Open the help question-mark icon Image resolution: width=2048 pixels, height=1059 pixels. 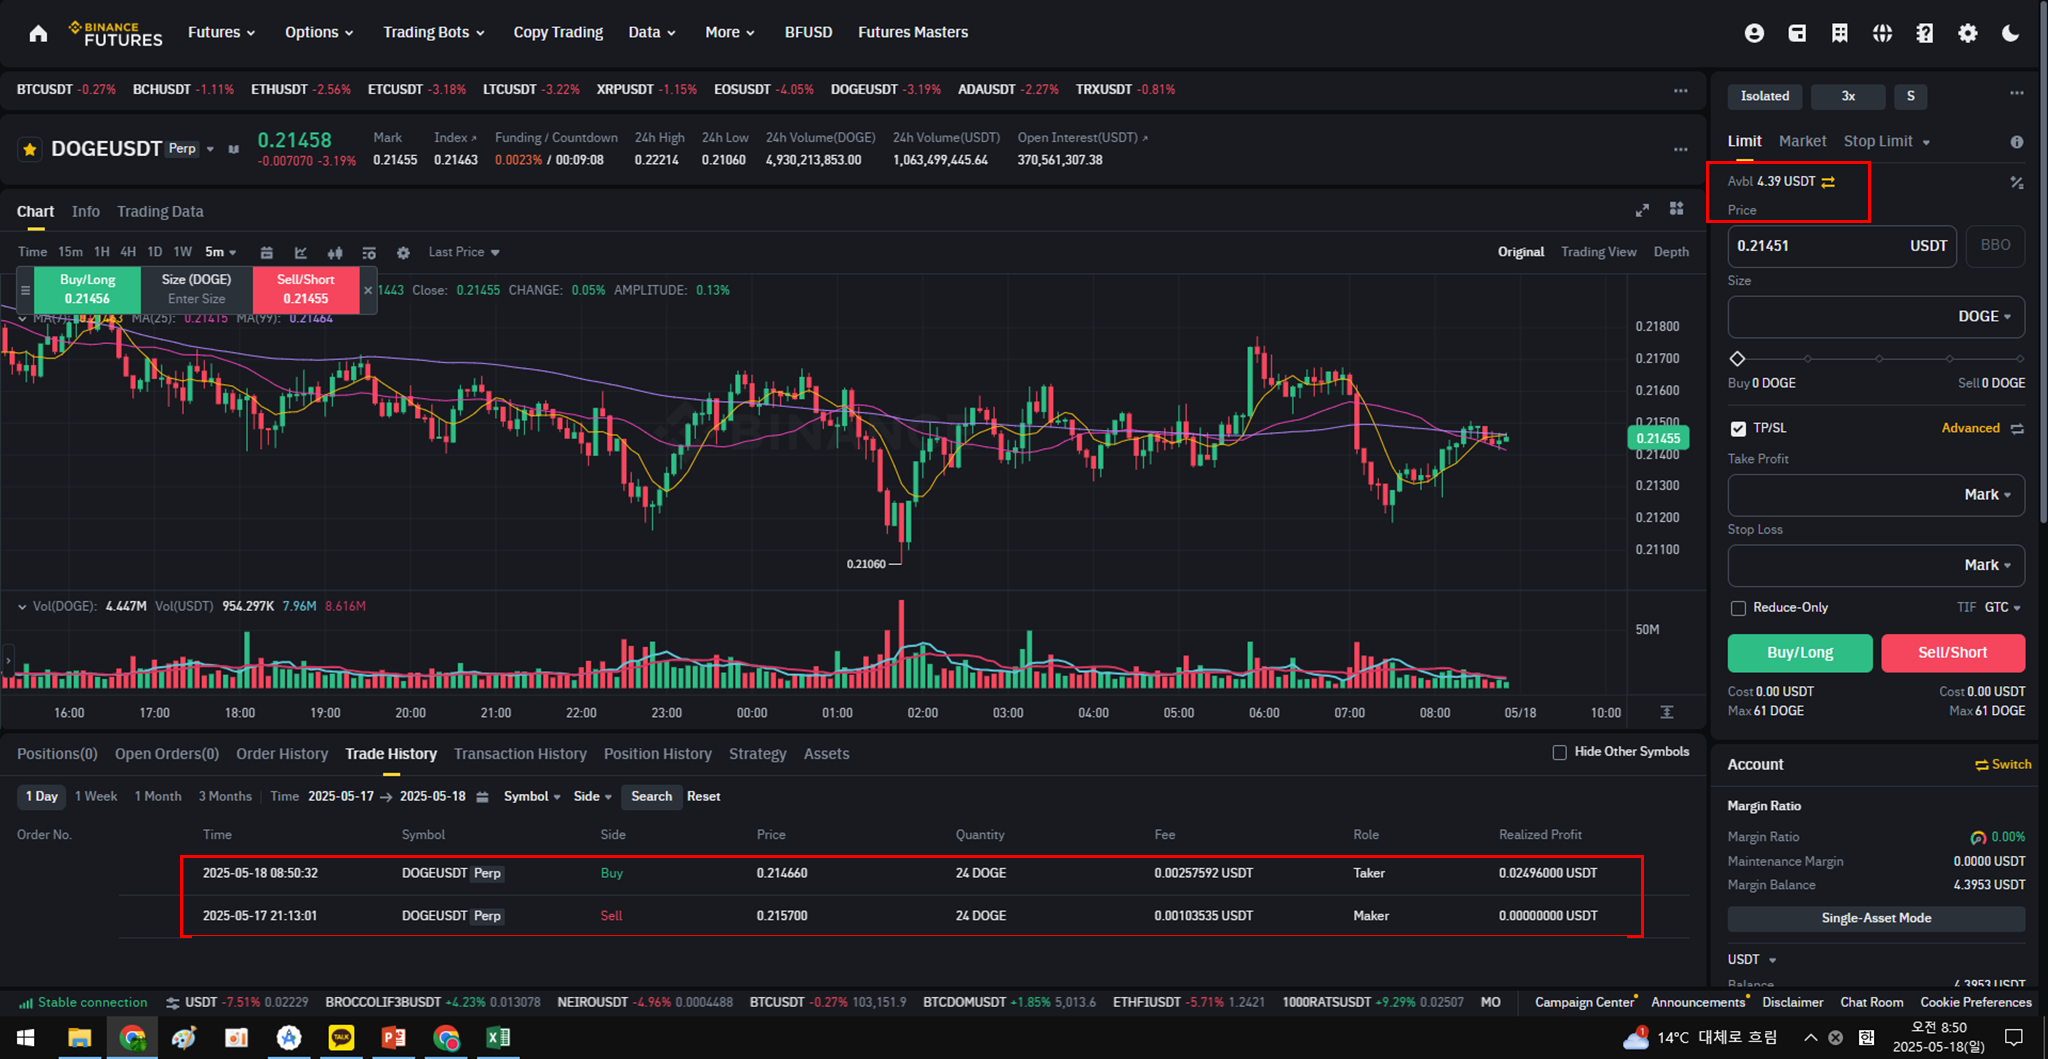(x=1925, y=33)
